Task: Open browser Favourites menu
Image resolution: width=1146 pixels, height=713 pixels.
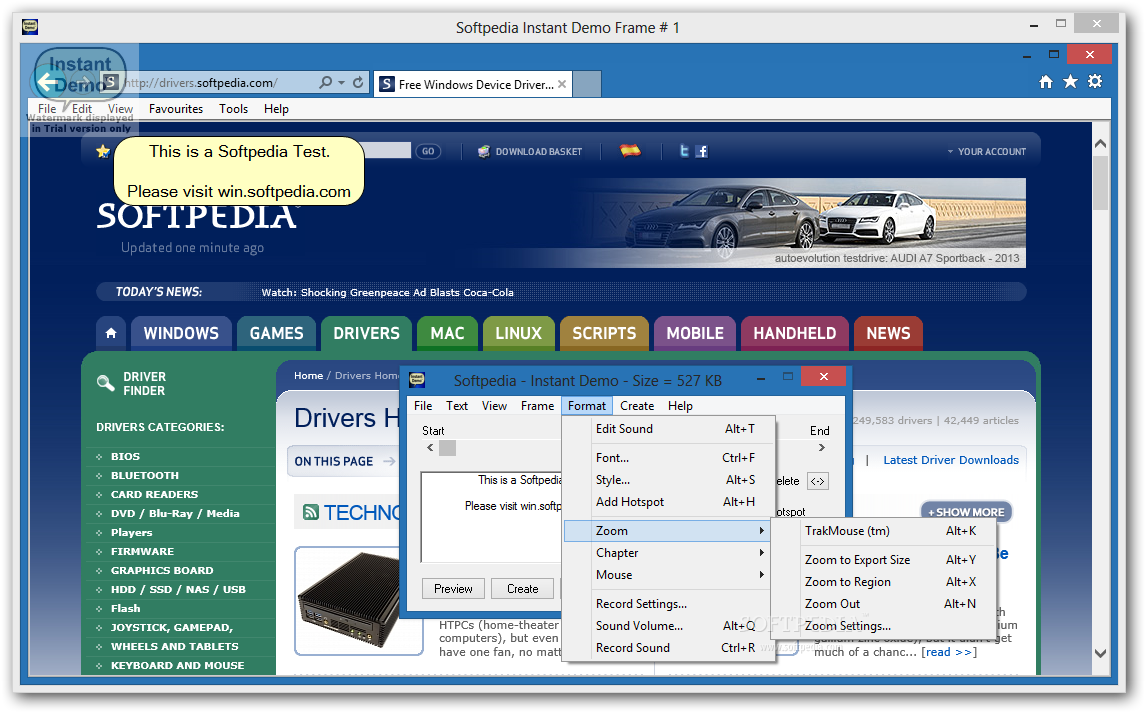Action: point(175,109)
